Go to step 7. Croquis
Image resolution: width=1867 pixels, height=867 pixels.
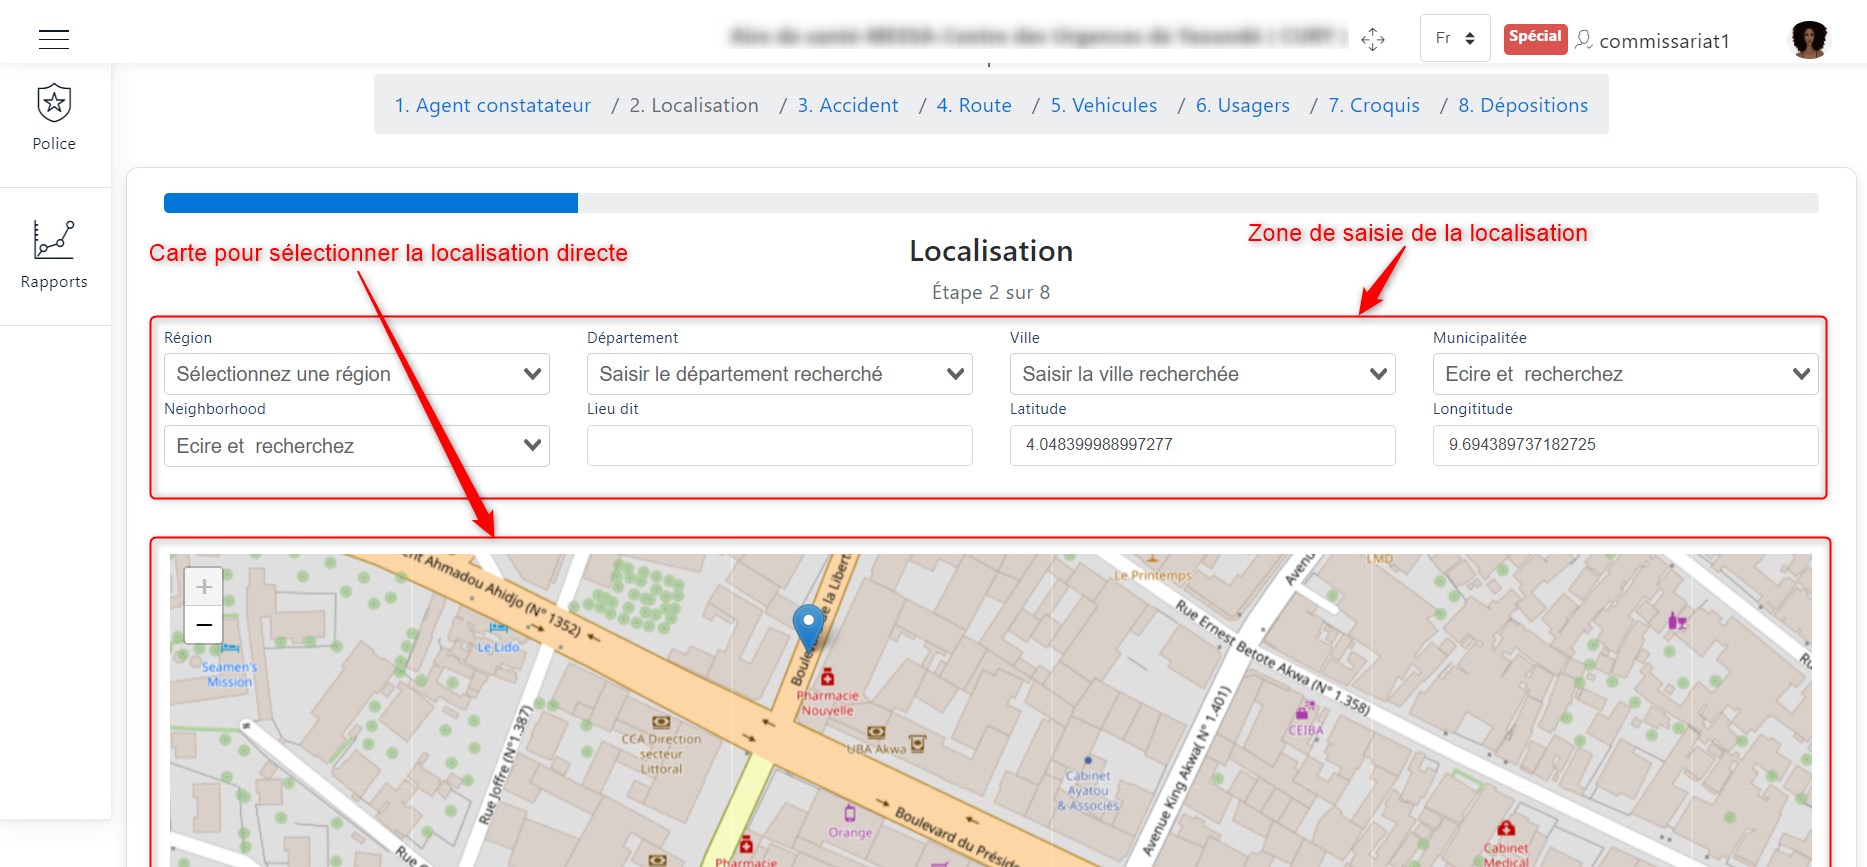click(x=1374, y=105)
